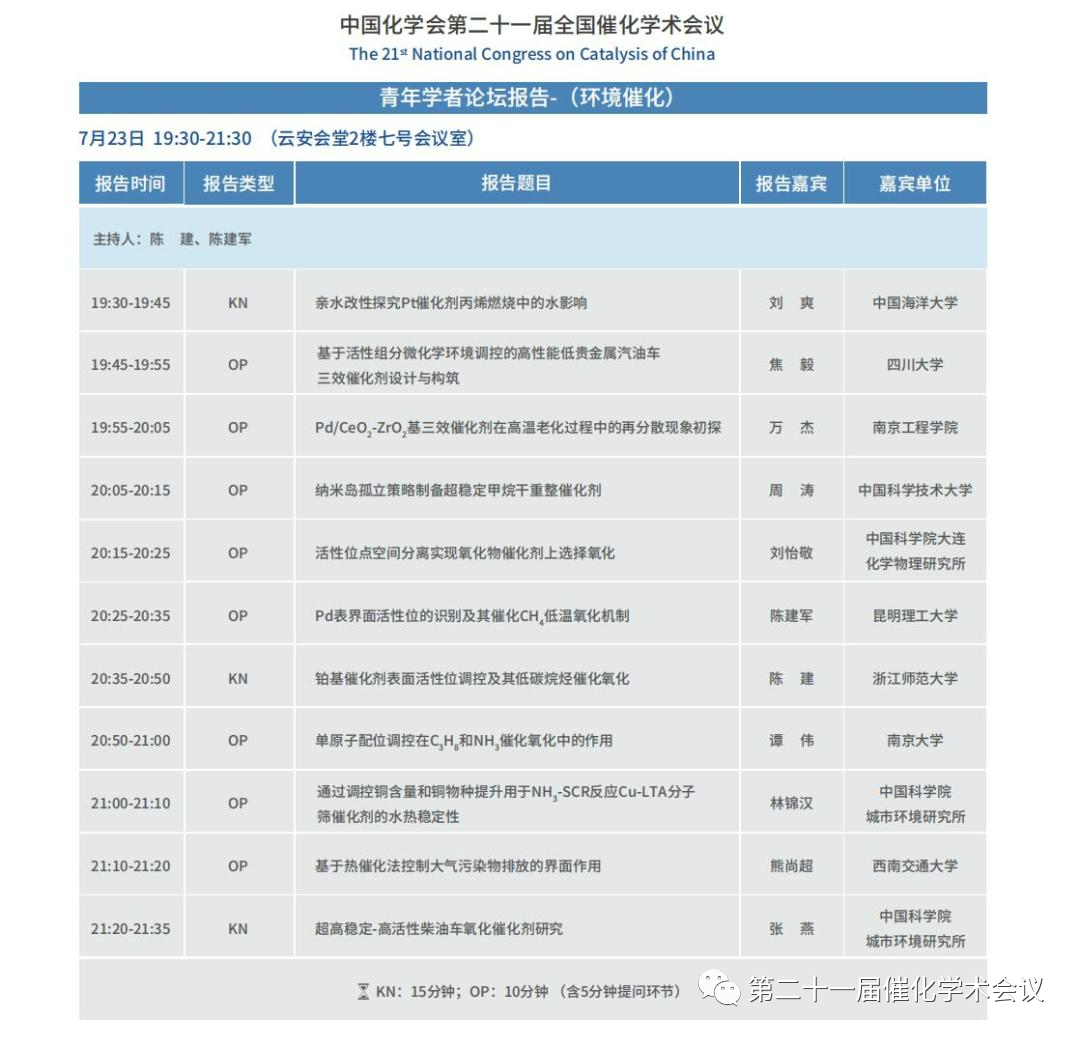
Task: Select the 报告嘉宾 column header
Action: (791, 183)
